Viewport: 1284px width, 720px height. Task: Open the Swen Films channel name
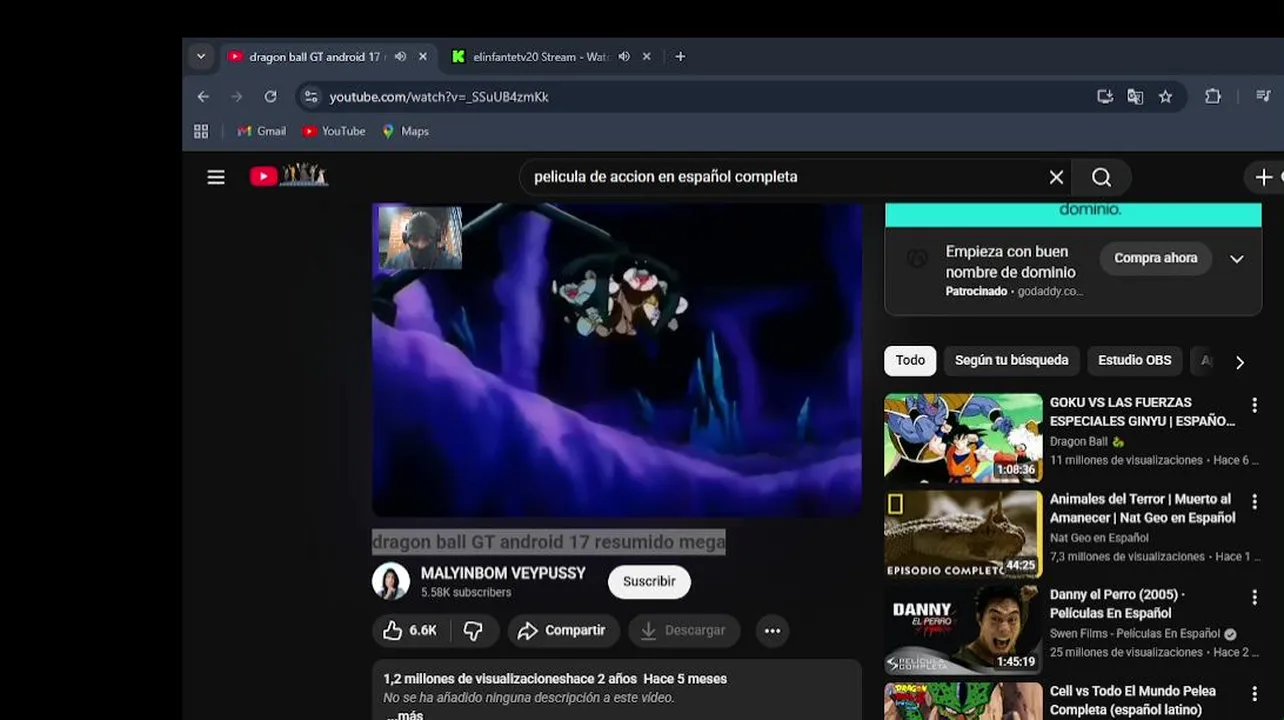pyautogui.click(x=1135, y=634)
